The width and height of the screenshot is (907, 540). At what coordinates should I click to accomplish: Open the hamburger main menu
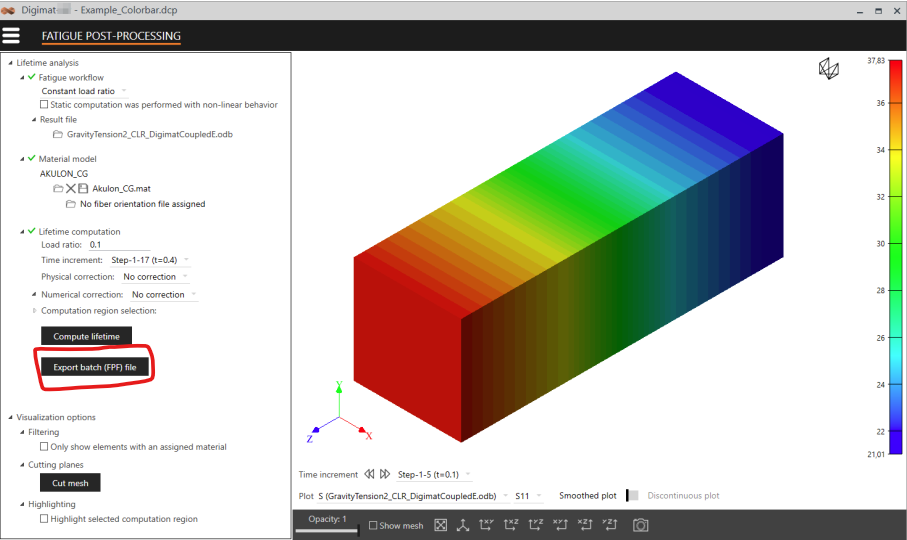[12, 35]
